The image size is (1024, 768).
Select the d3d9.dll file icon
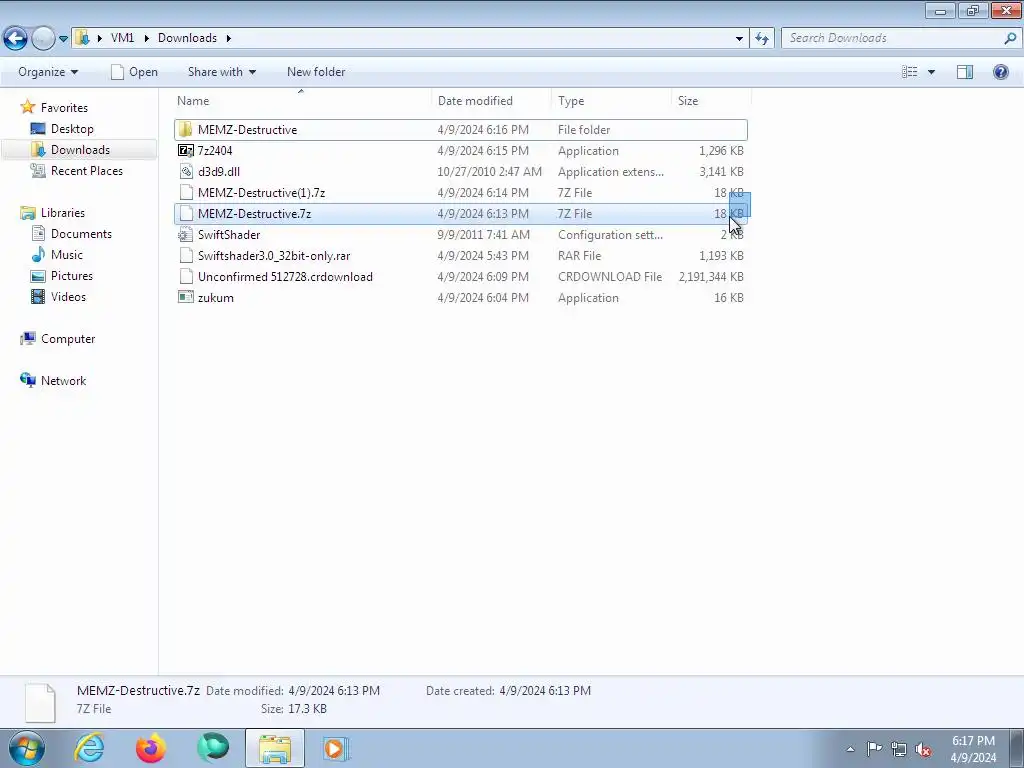point(186,172)
